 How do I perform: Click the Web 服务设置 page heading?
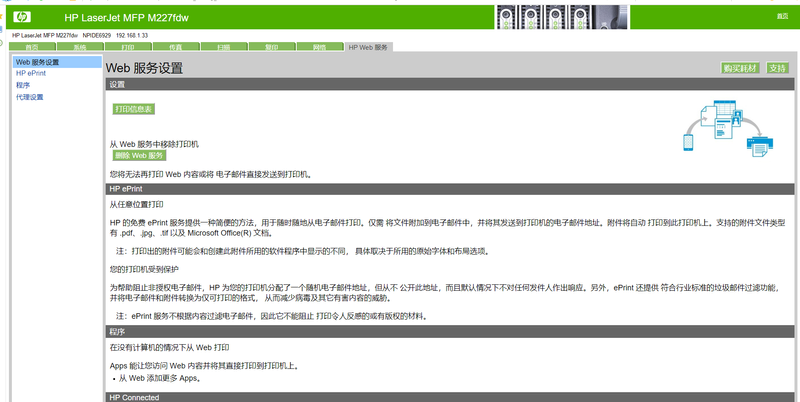[144, 68]
